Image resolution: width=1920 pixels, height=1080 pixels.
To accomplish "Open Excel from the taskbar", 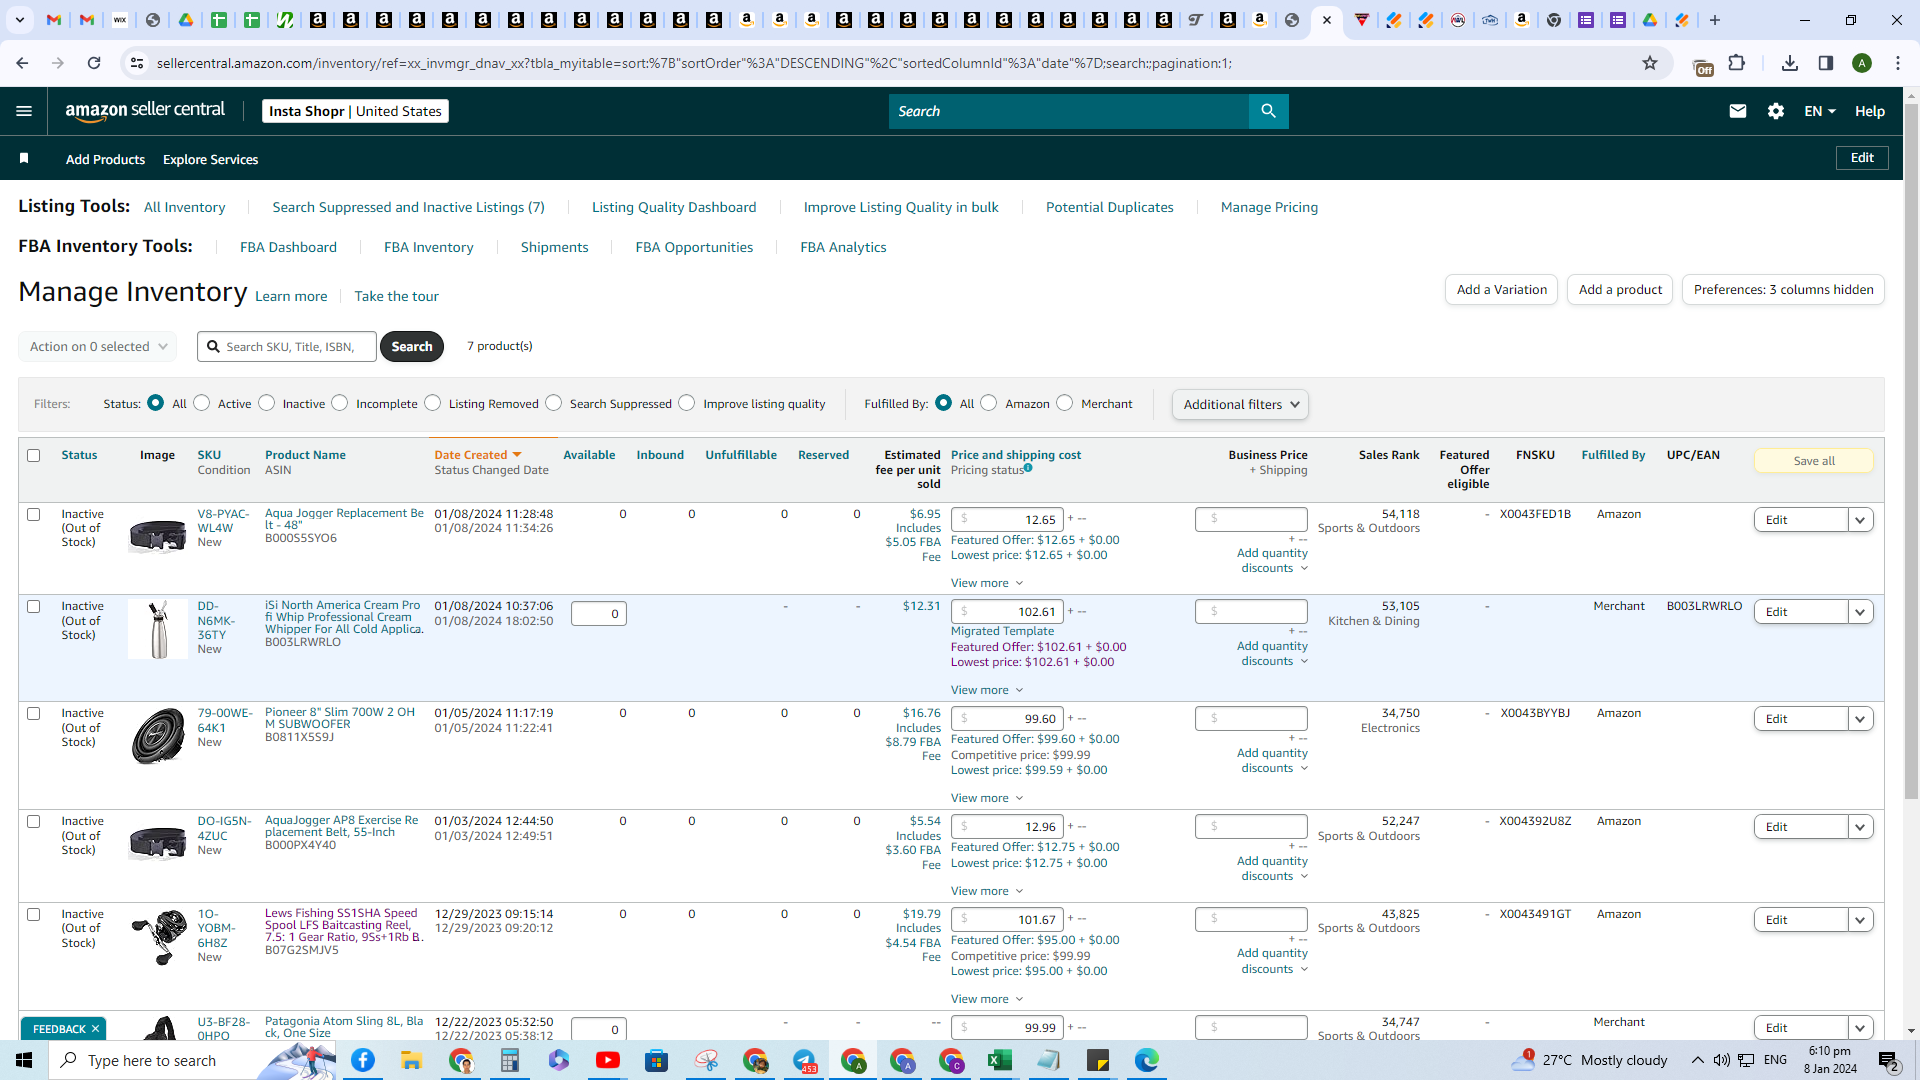I will (x=1000, y=1060).
